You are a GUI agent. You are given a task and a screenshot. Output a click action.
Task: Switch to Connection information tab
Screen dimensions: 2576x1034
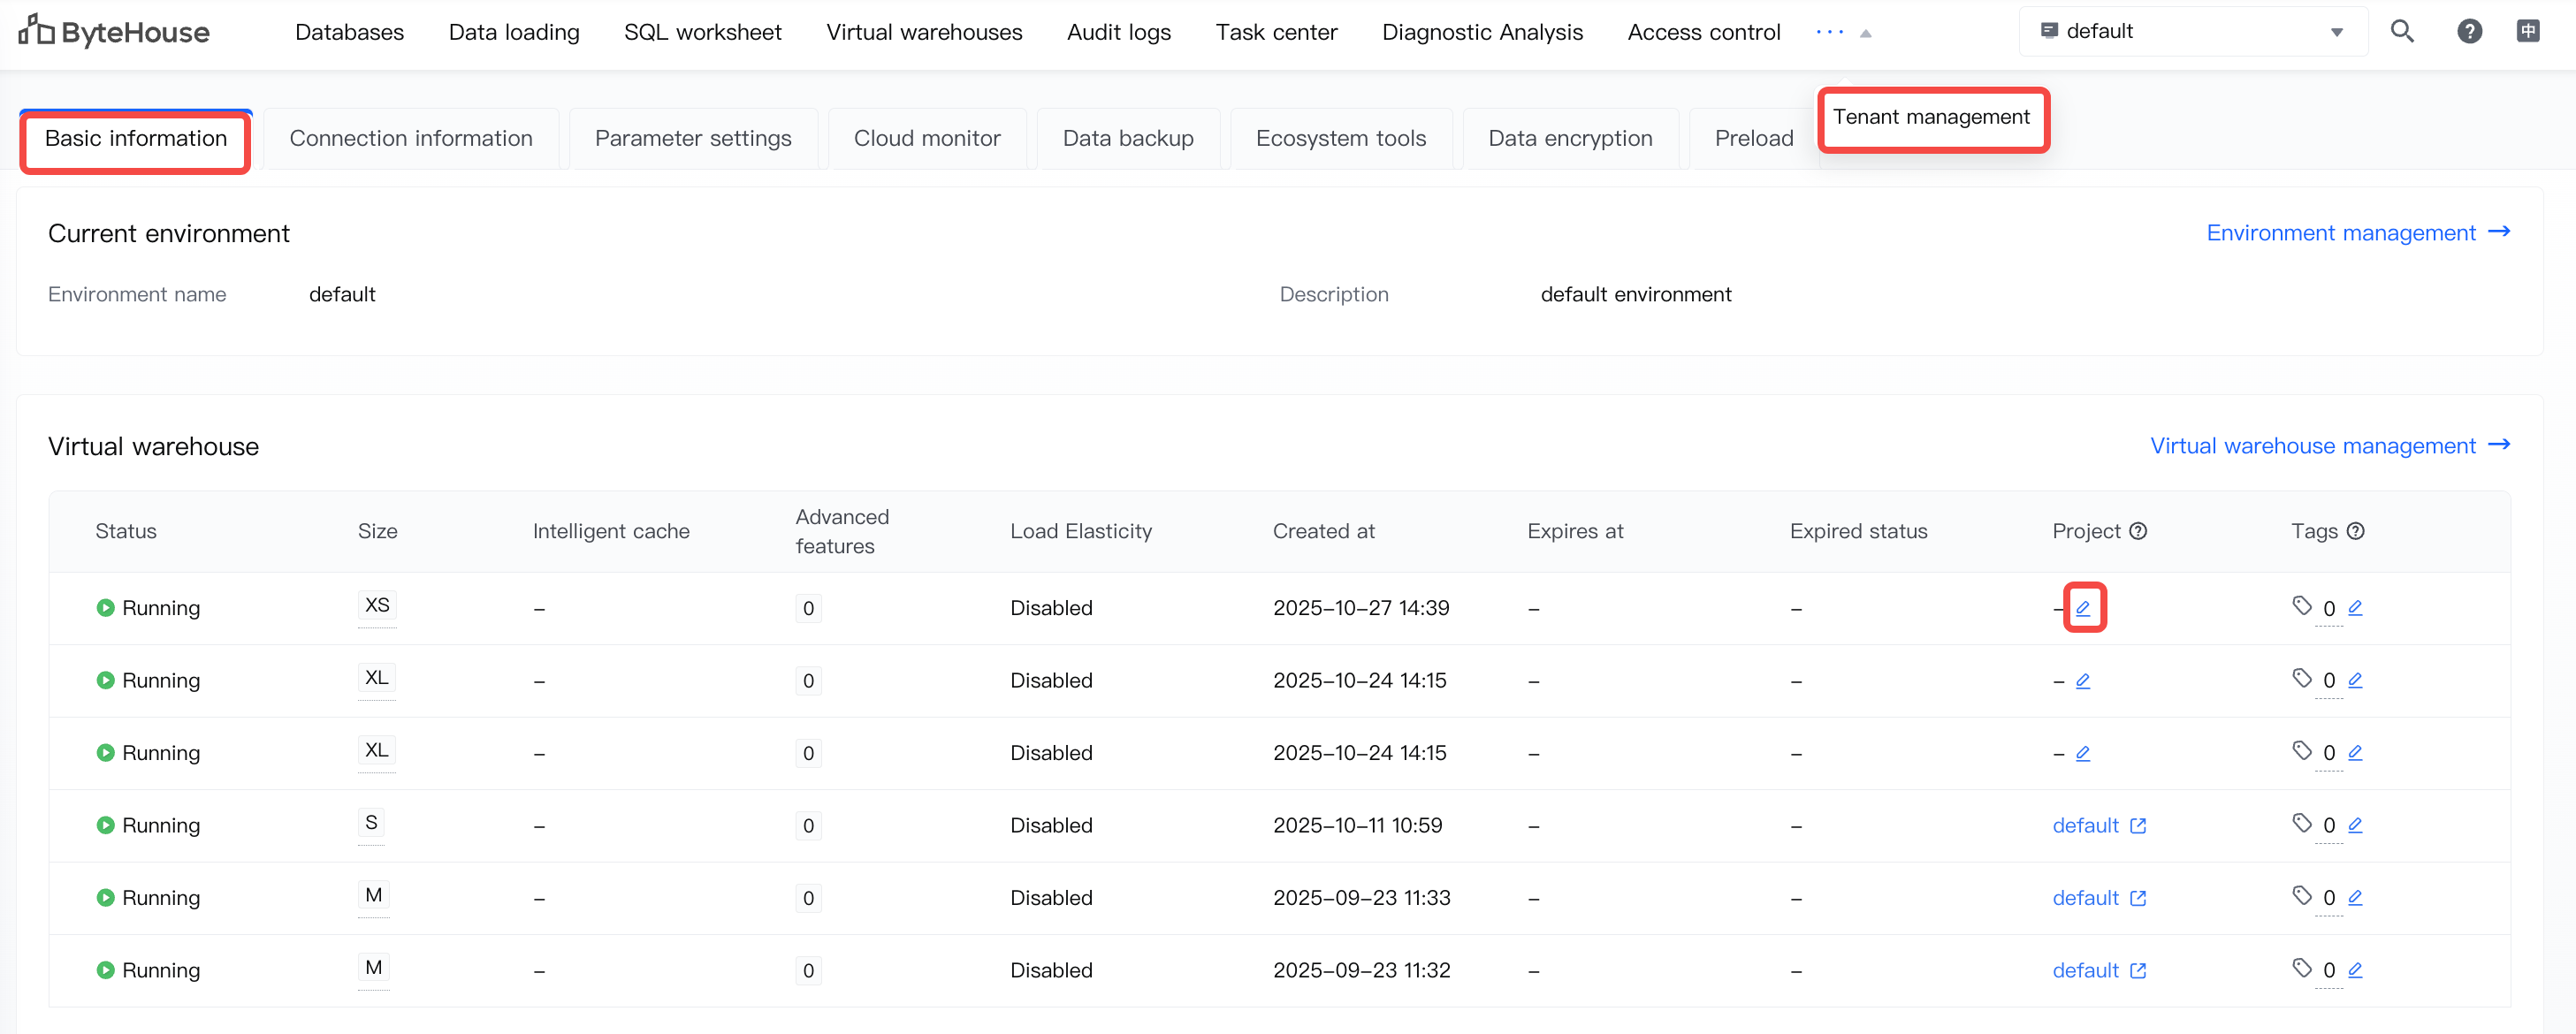pos(411,139)
